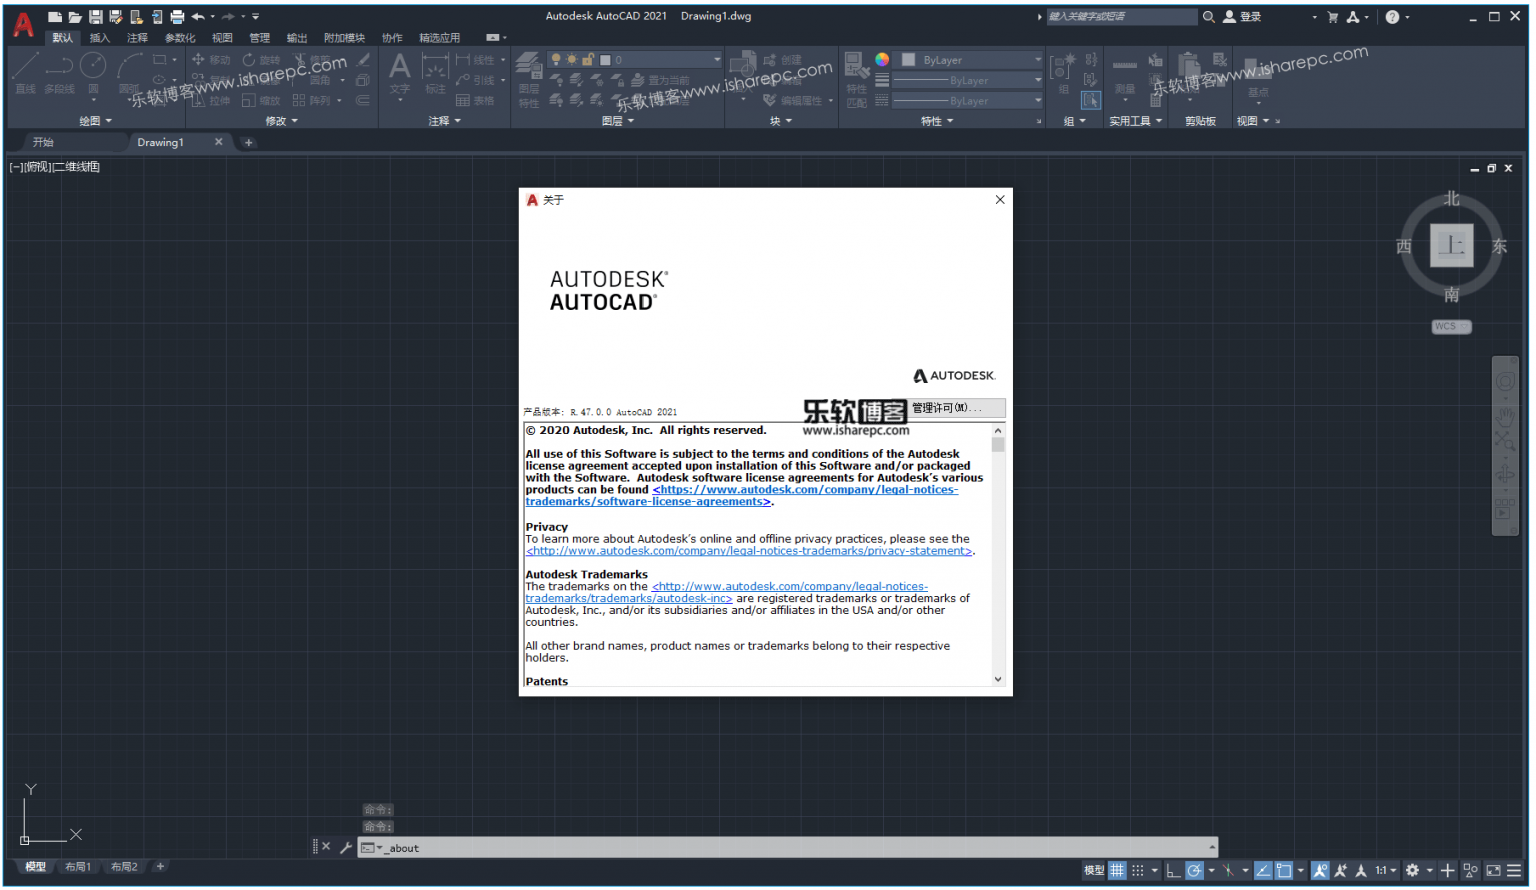
Task: Expand the 特性 (Properties) panel
Action: click(x=937, y=121)
